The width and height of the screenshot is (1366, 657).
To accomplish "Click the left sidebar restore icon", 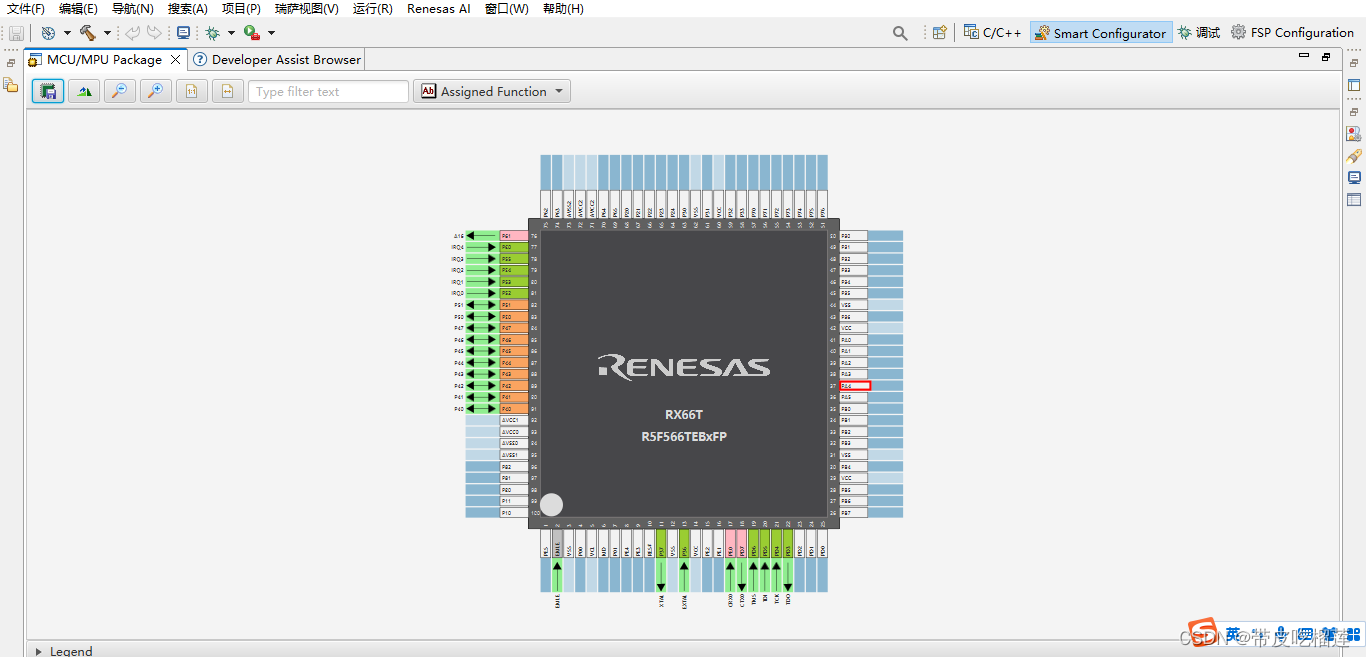I will 11,62.
